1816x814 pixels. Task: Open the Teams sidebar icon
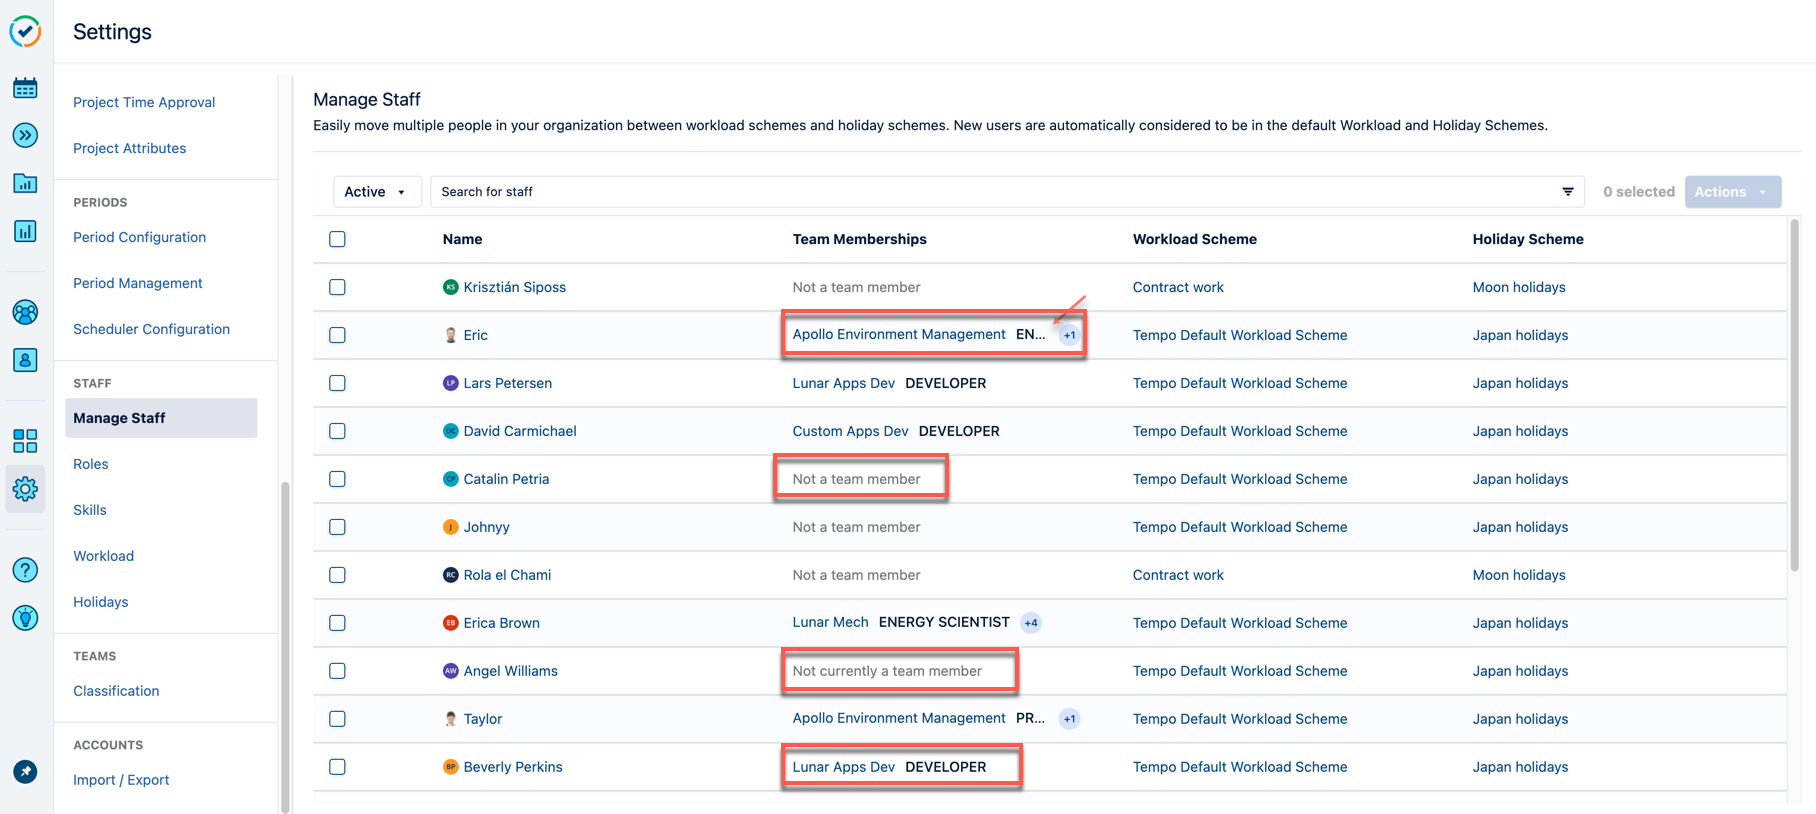[x=25, y=312]
